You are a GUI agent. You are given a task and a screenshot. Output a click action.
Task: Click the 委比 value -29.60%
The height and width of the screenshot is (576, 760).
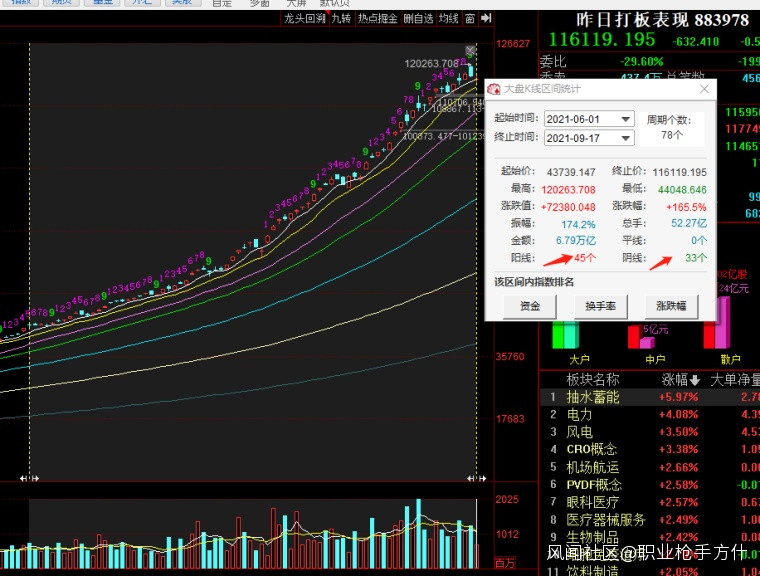tap(642, 62)
